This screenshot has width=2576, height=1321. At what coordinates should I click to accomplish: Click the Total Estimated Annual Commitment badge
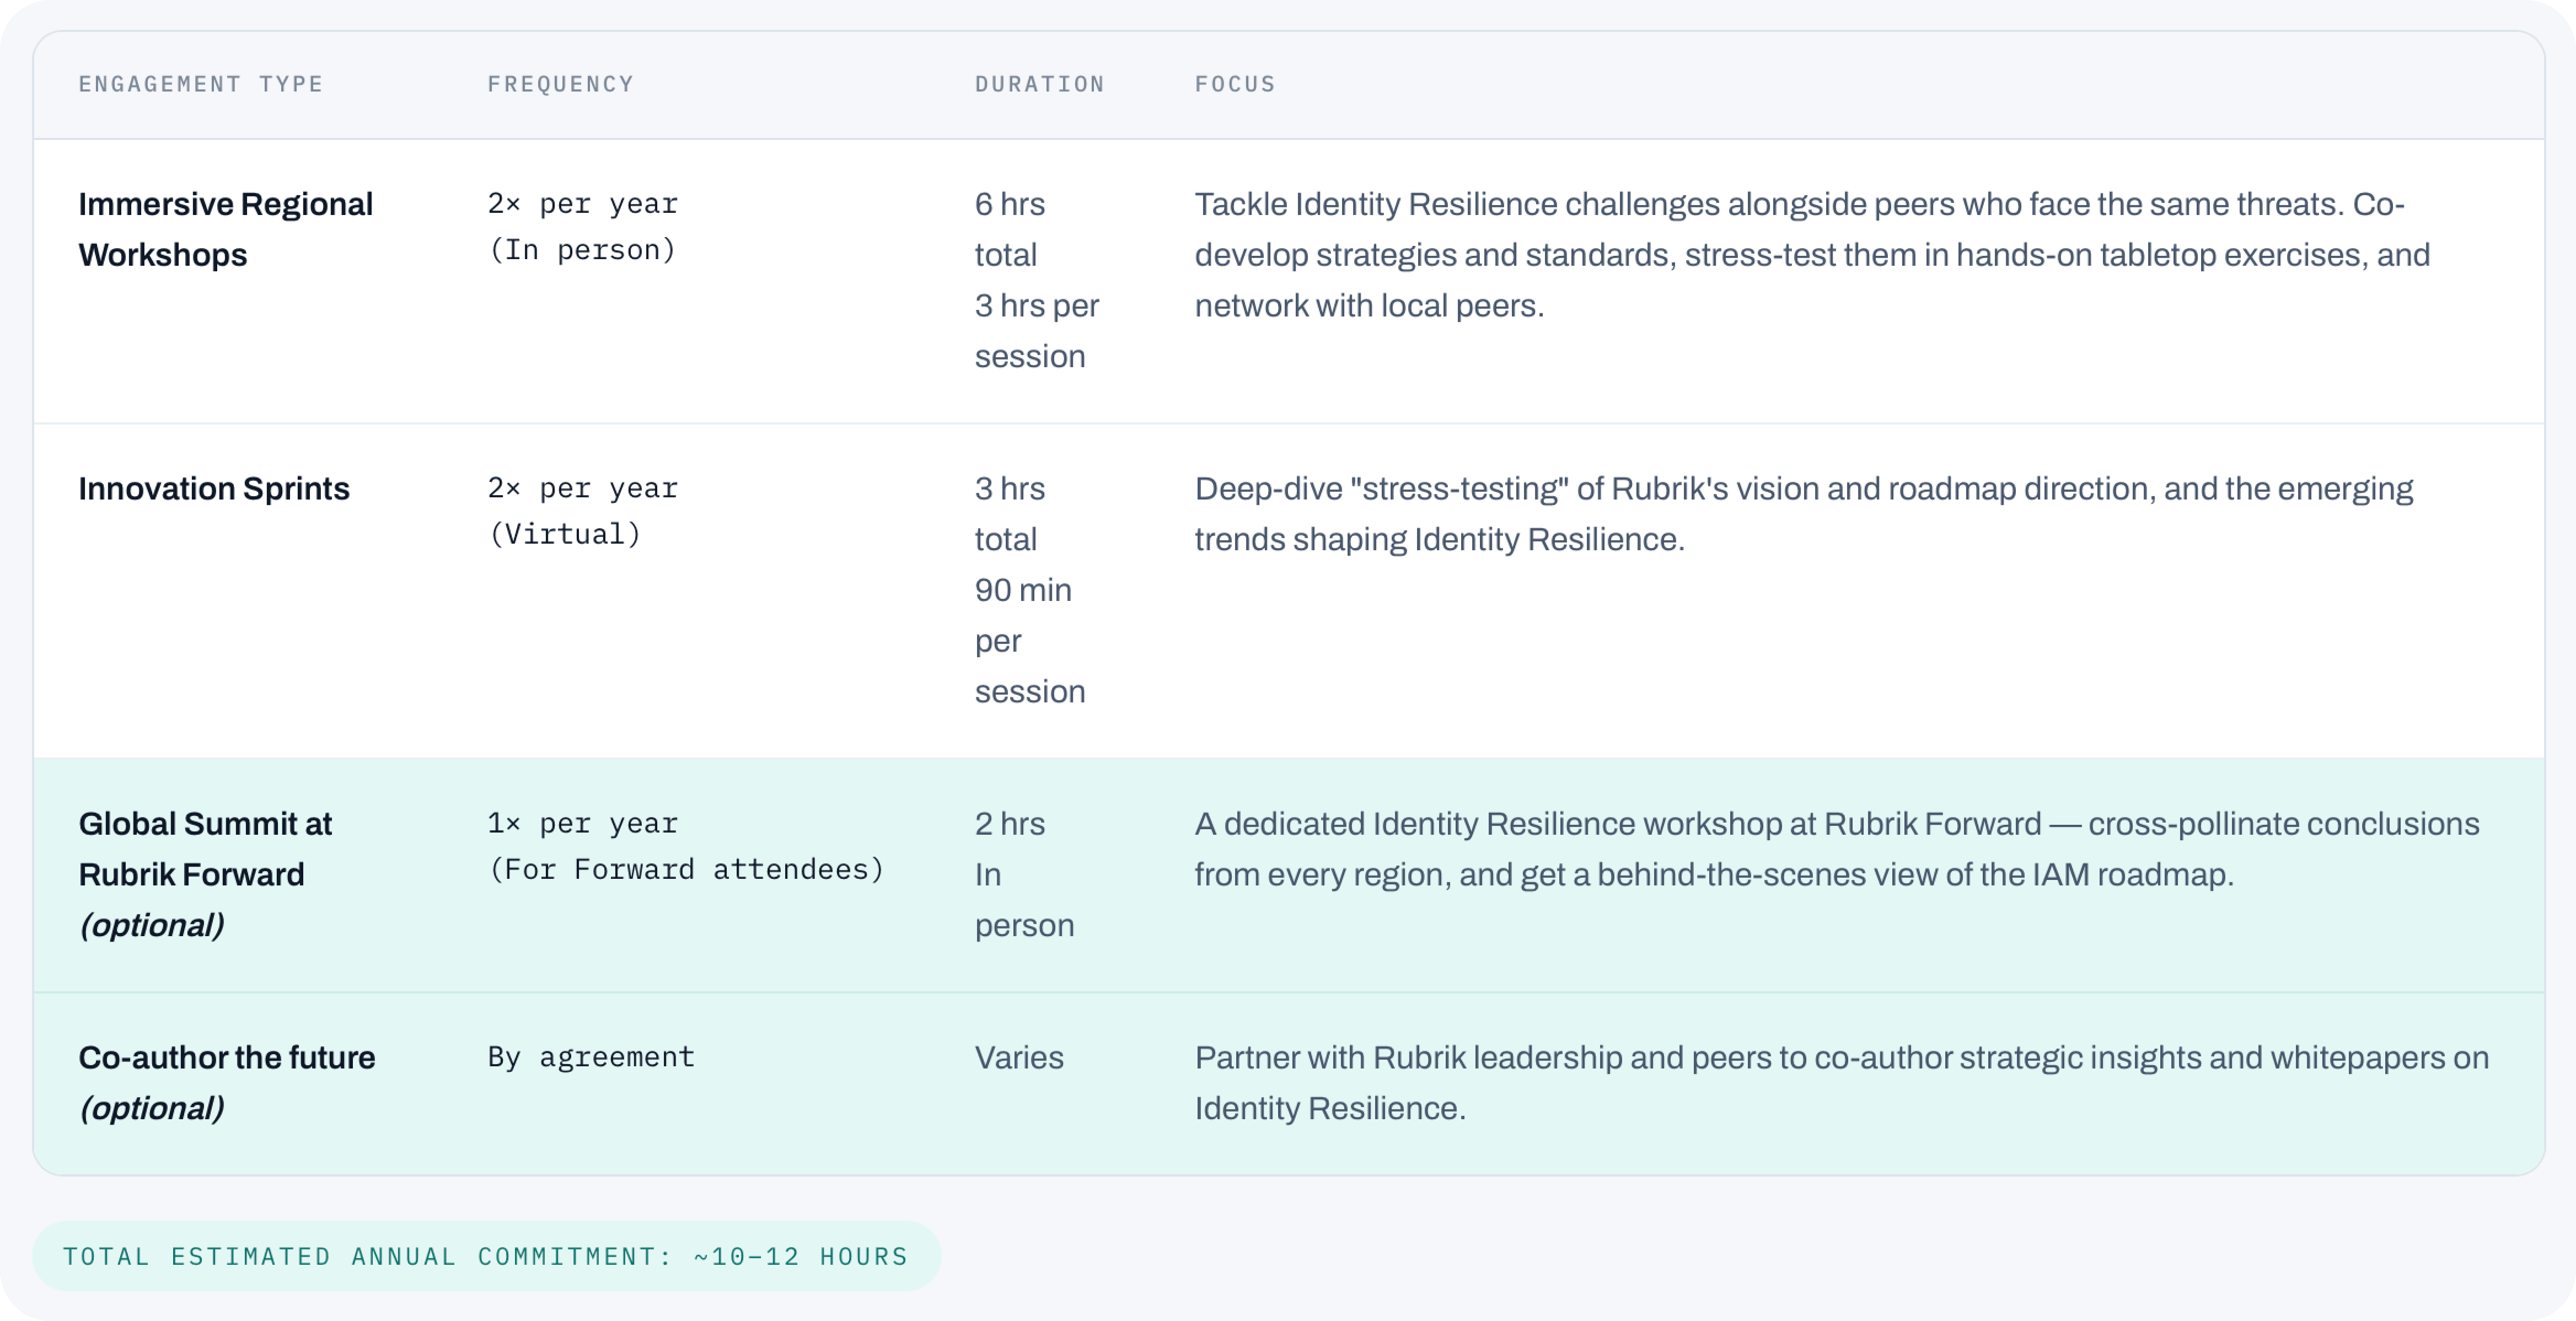click(x=486, y=1256)
